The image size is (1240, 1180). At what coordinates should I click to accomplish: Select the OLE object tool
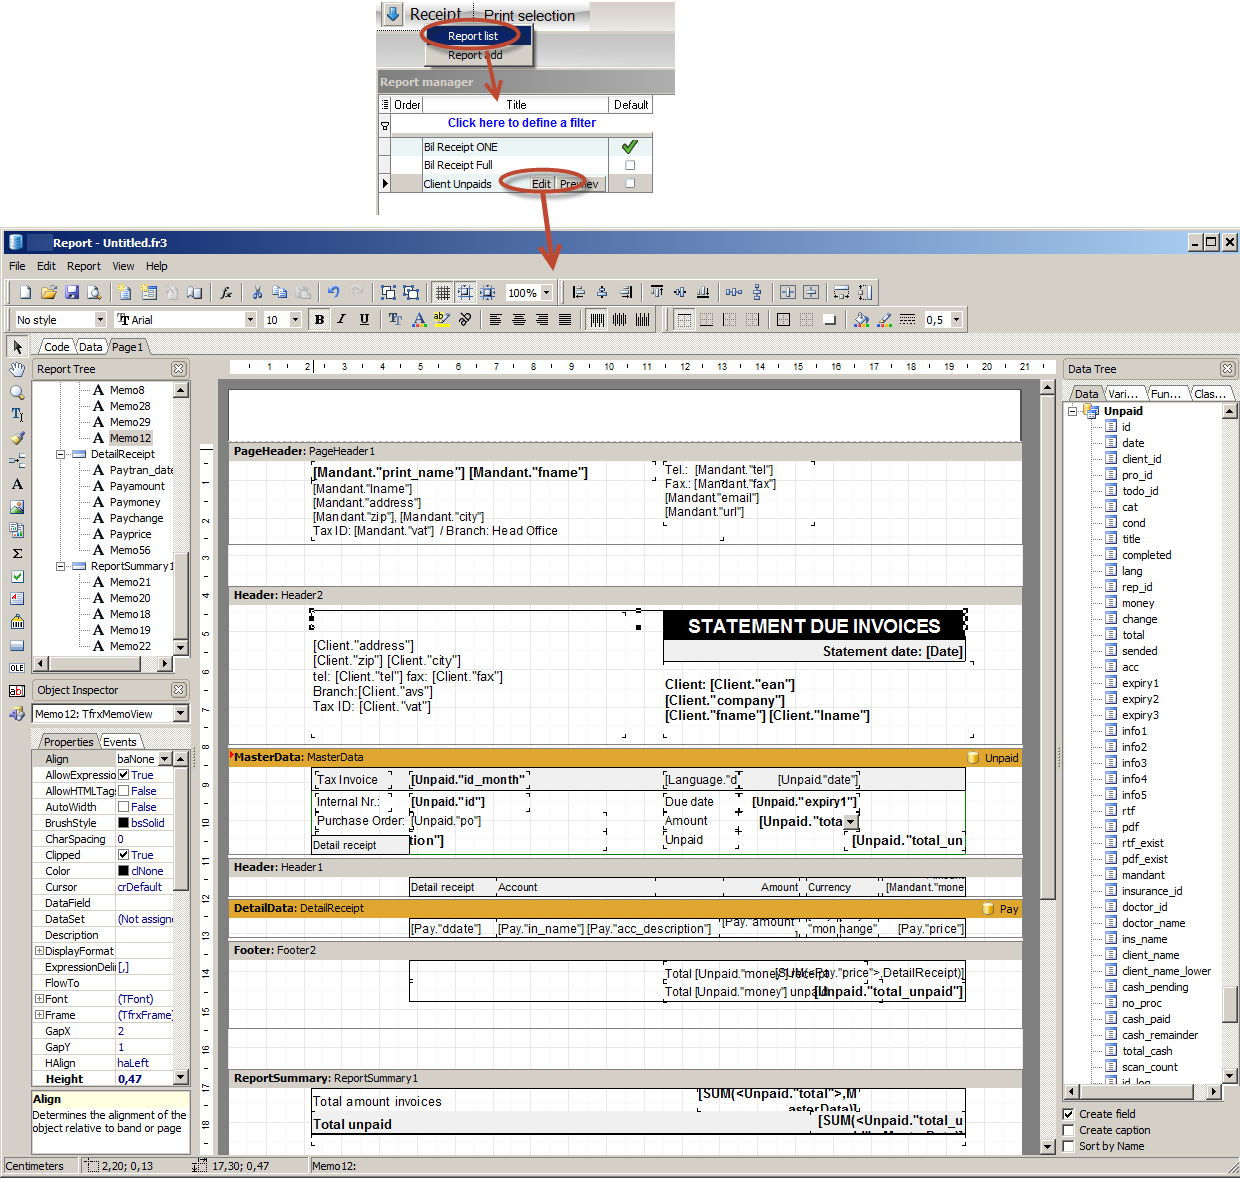coord(17,667)
